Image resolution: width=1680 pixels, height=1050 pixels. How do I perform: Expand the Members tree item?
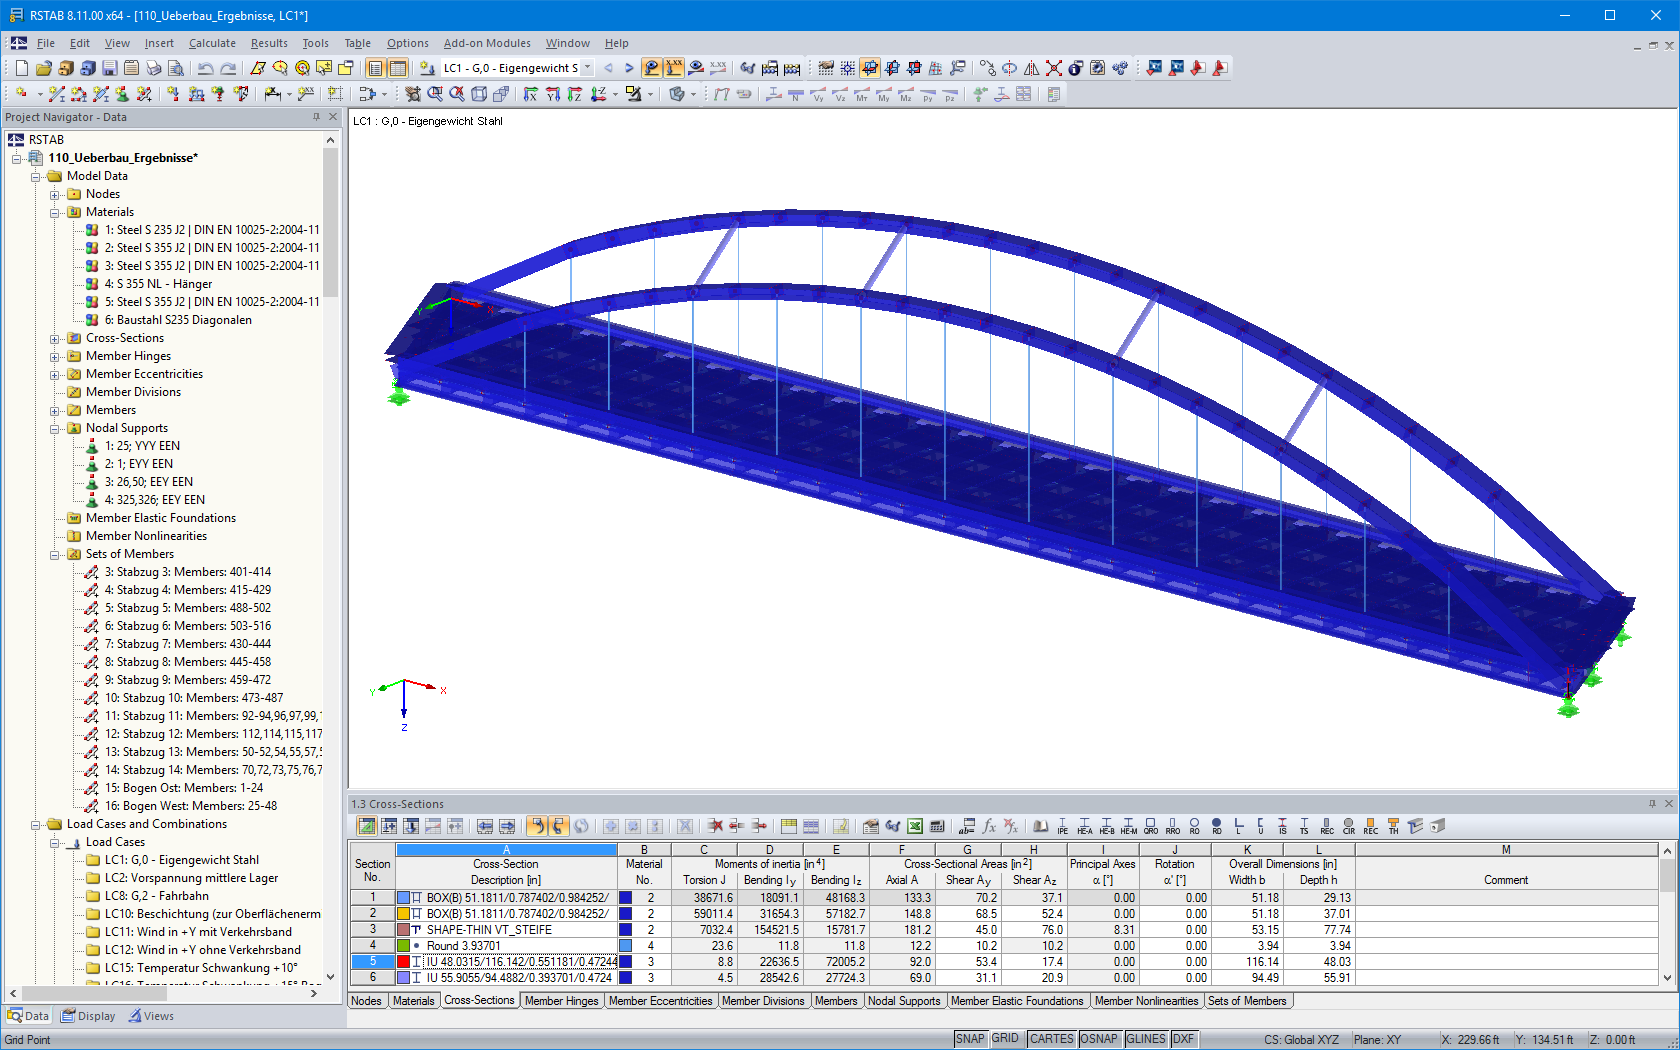[x=55, y=411]
